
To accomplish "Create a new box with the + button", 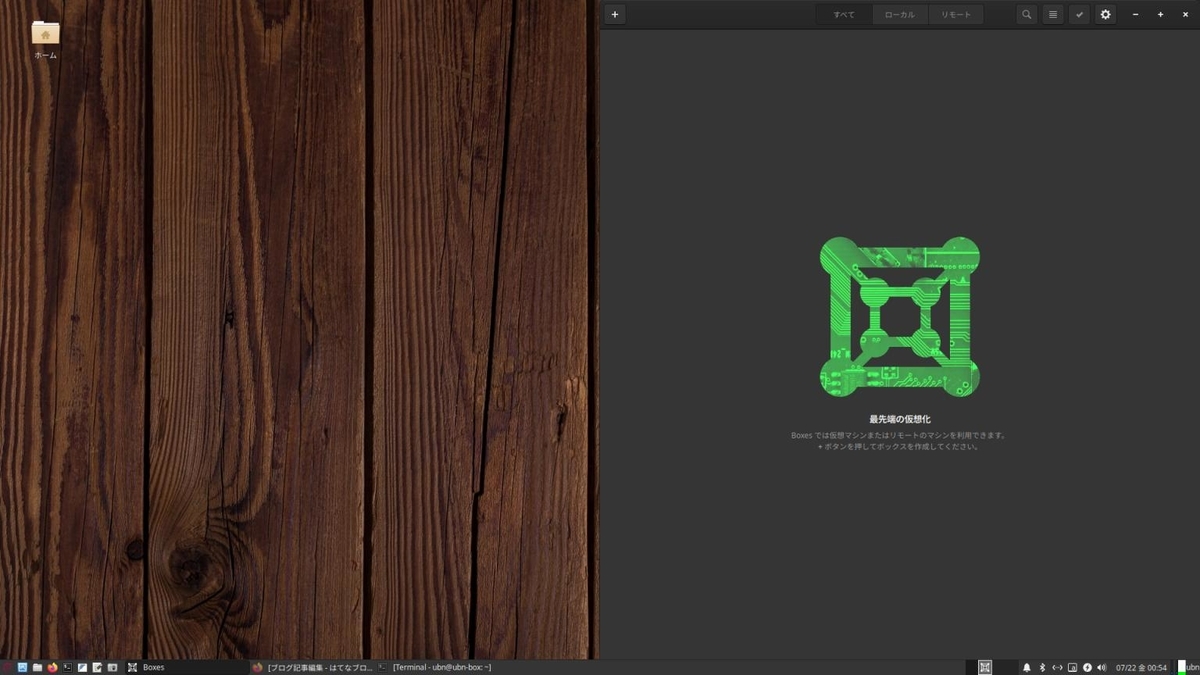I will 614,14.
